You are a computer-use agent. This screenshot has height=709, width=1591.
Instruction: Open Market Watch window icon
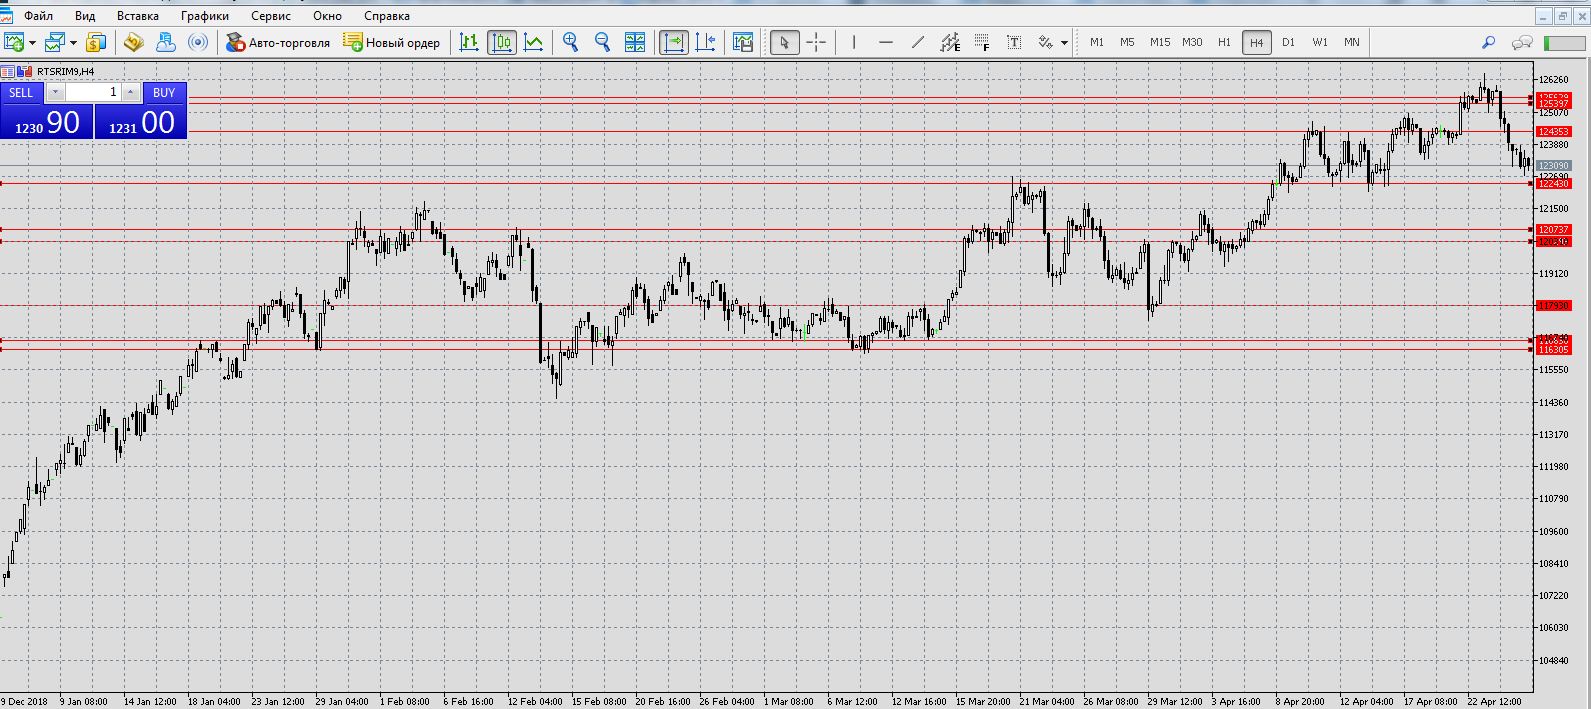pos(96,42)
